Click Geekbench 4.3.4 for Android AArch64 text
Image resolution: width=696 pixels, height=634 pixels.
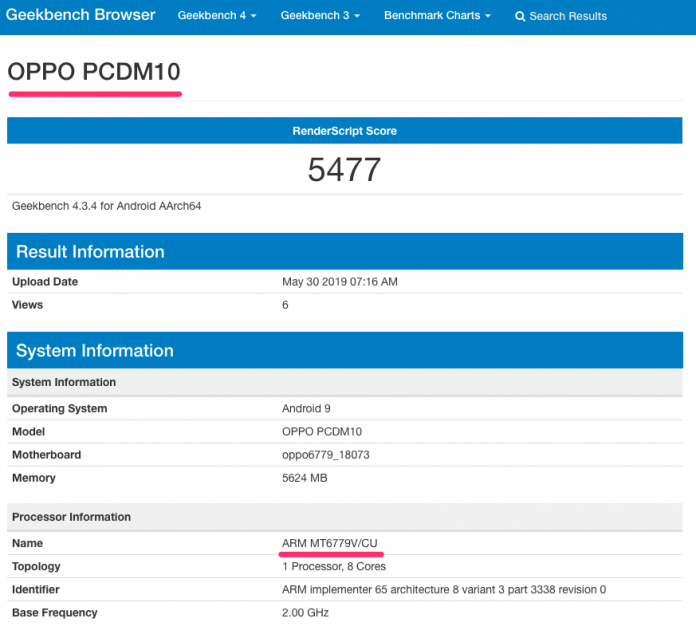pos(107,206)
